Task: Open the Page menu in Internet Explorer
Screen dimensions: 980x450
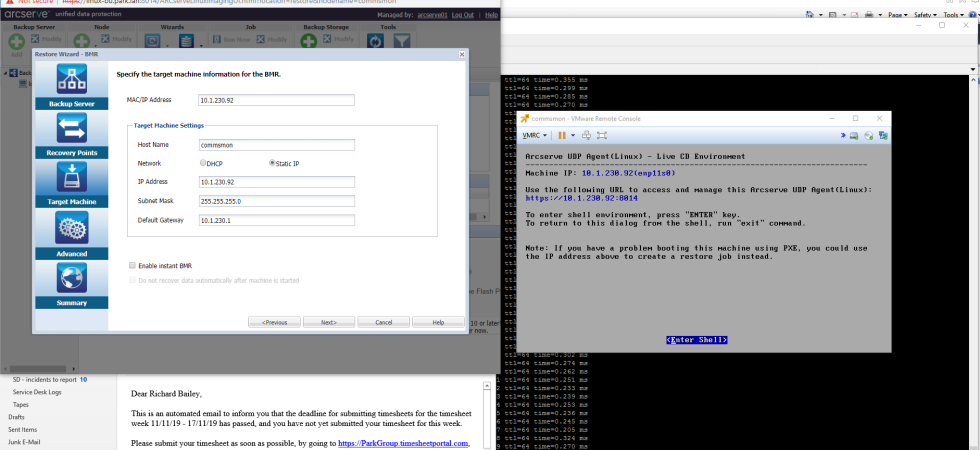Action: click(x=898, y=15)
